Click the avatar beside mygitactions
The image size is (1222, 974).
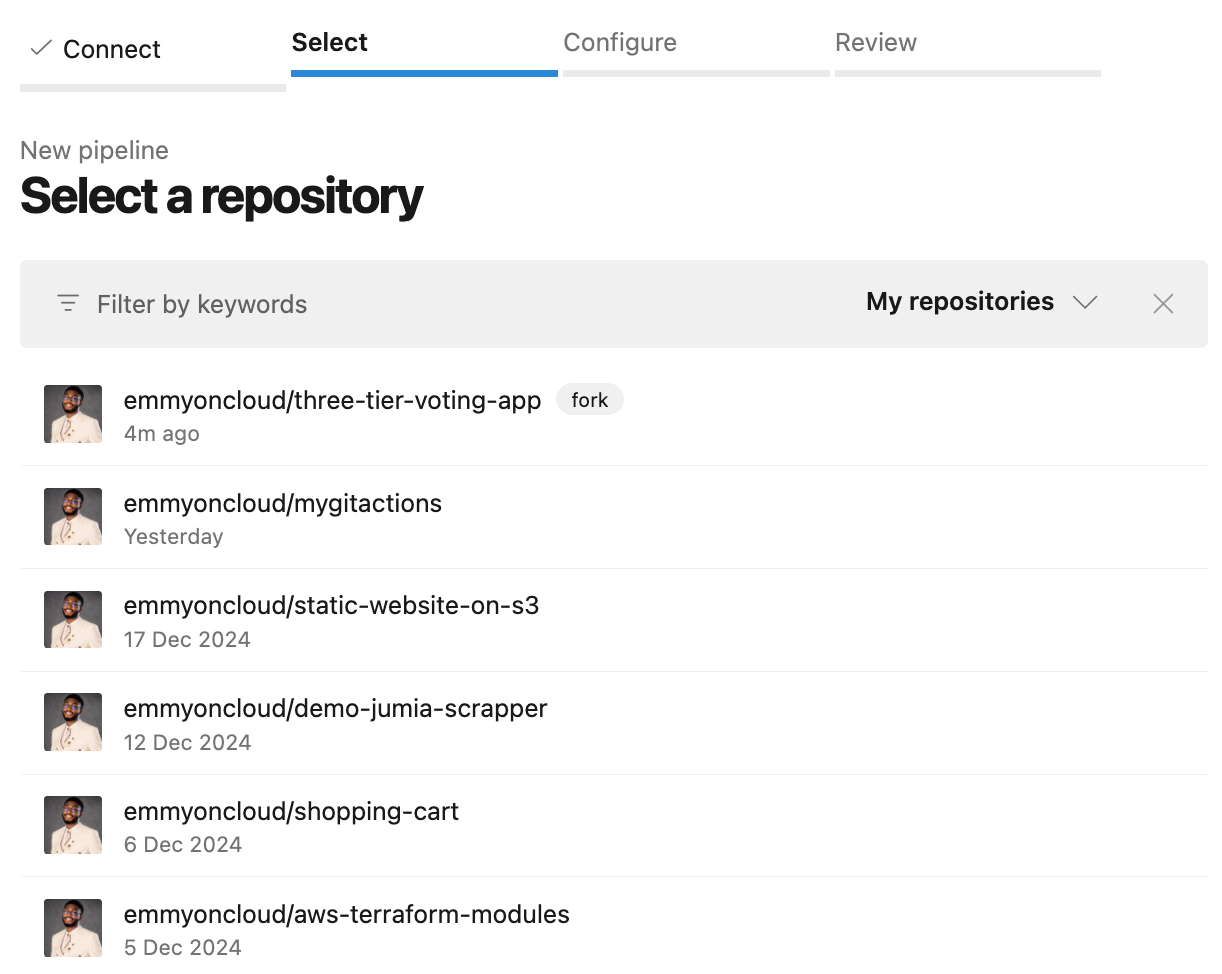click(73, 517)
